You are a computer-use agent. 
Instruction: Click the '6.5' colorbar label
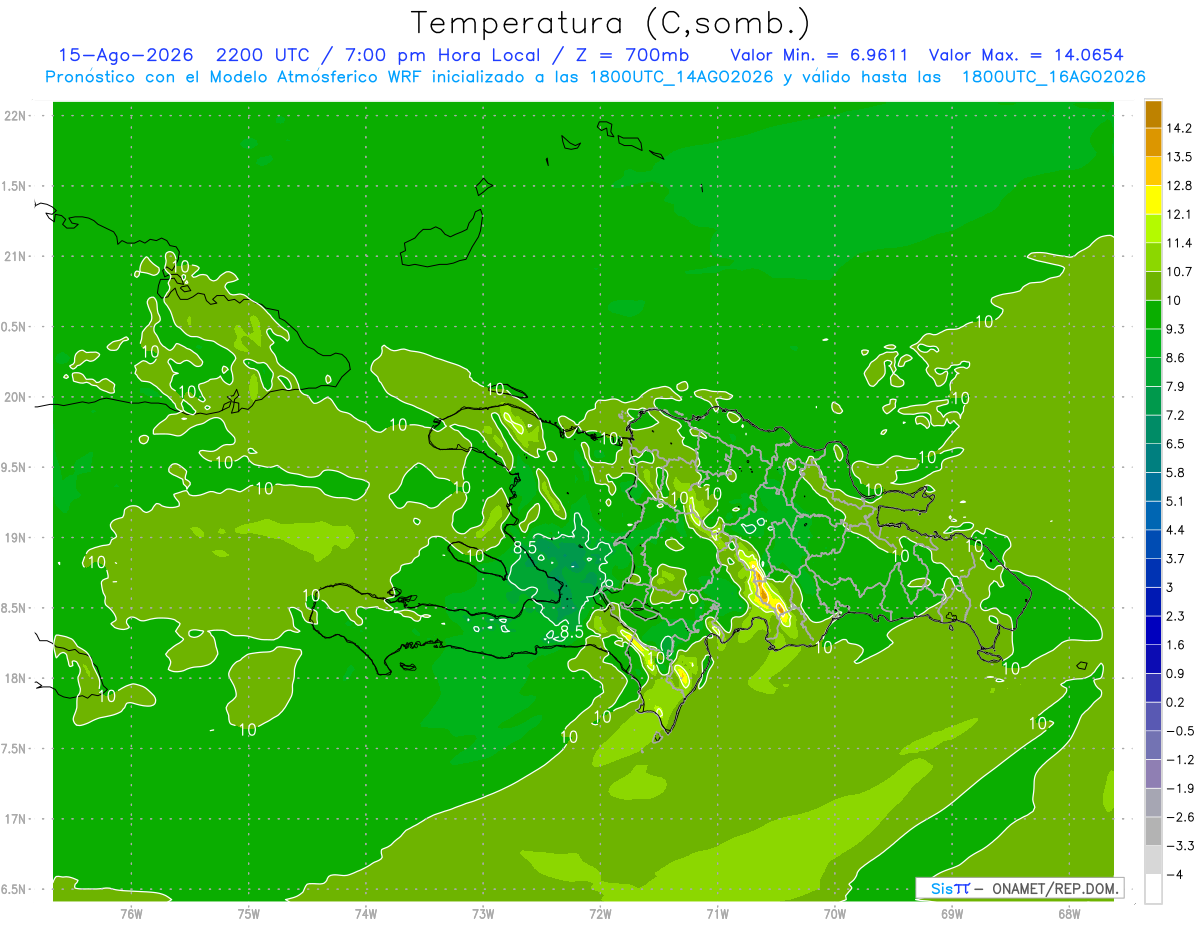pos(1176,444)
